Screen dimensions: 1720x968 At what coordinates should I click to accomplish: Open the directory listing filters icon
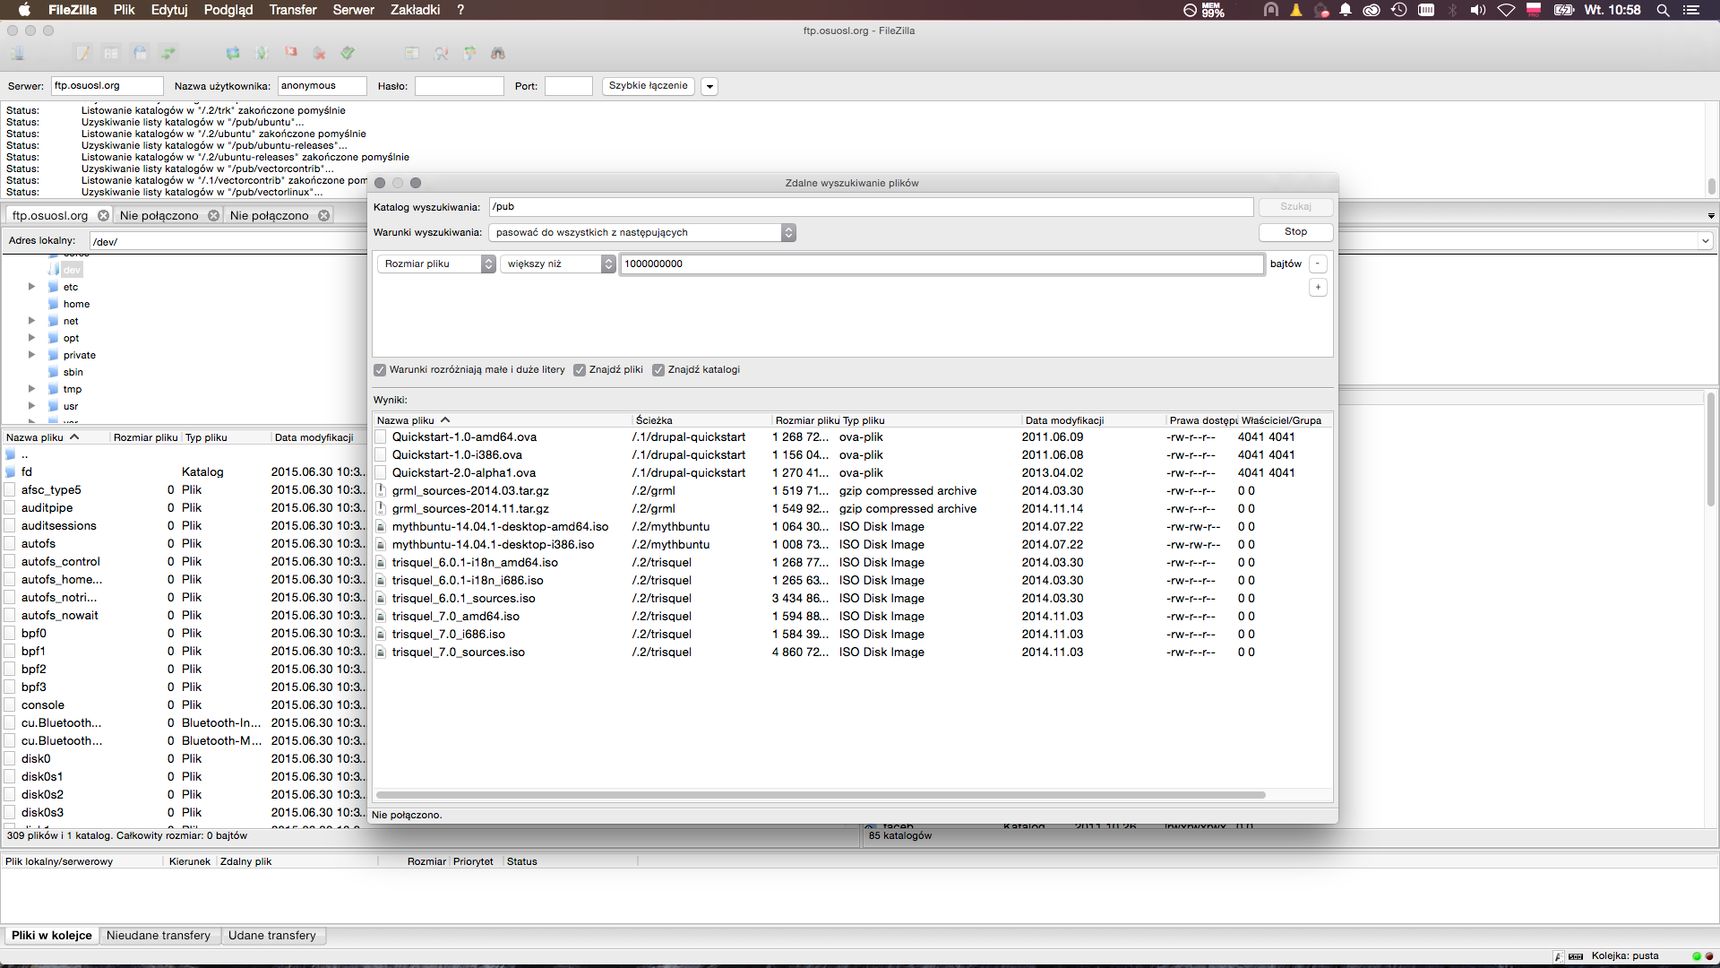(x=412, y=53)
